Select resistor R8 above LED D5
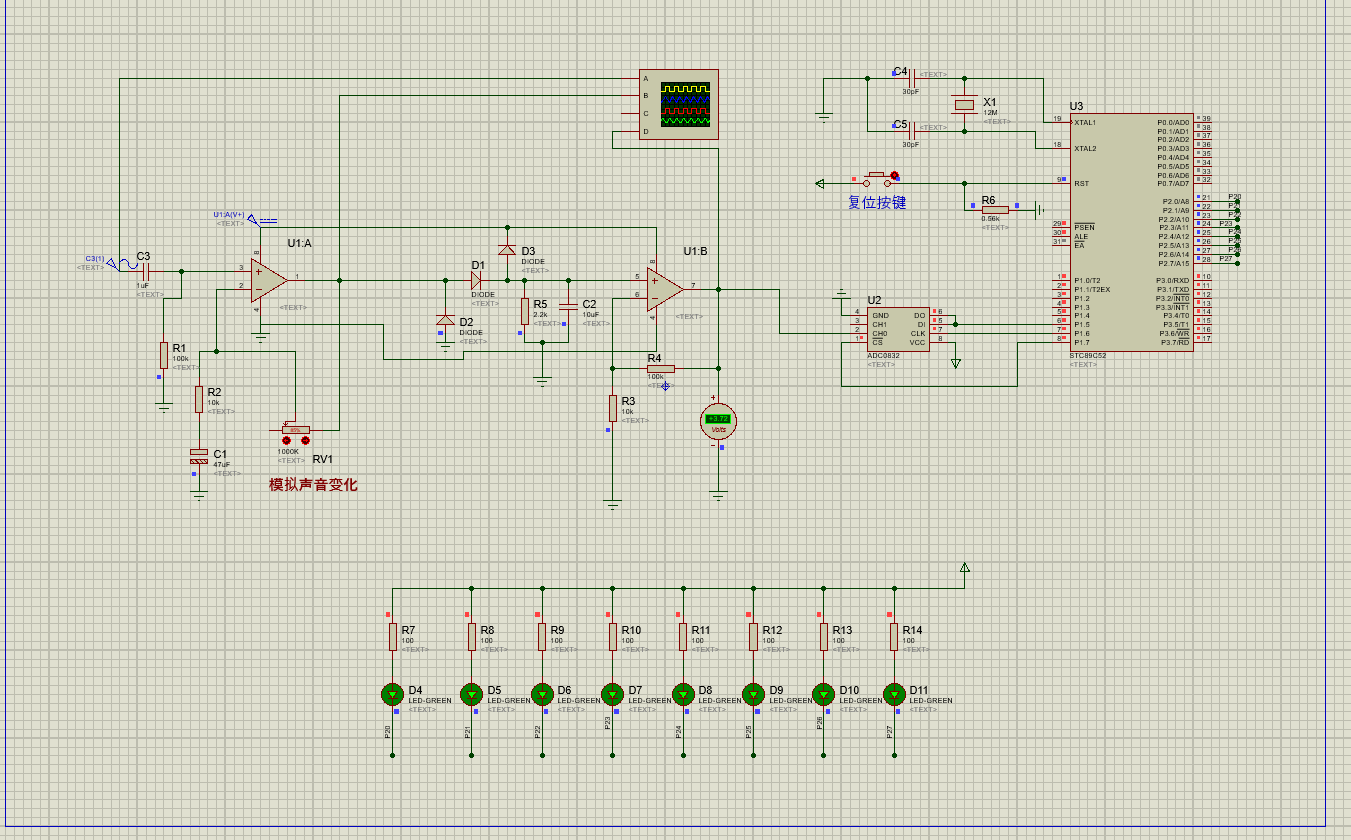The height and width of the screenshot is (840, 1351). pos(472,637)
